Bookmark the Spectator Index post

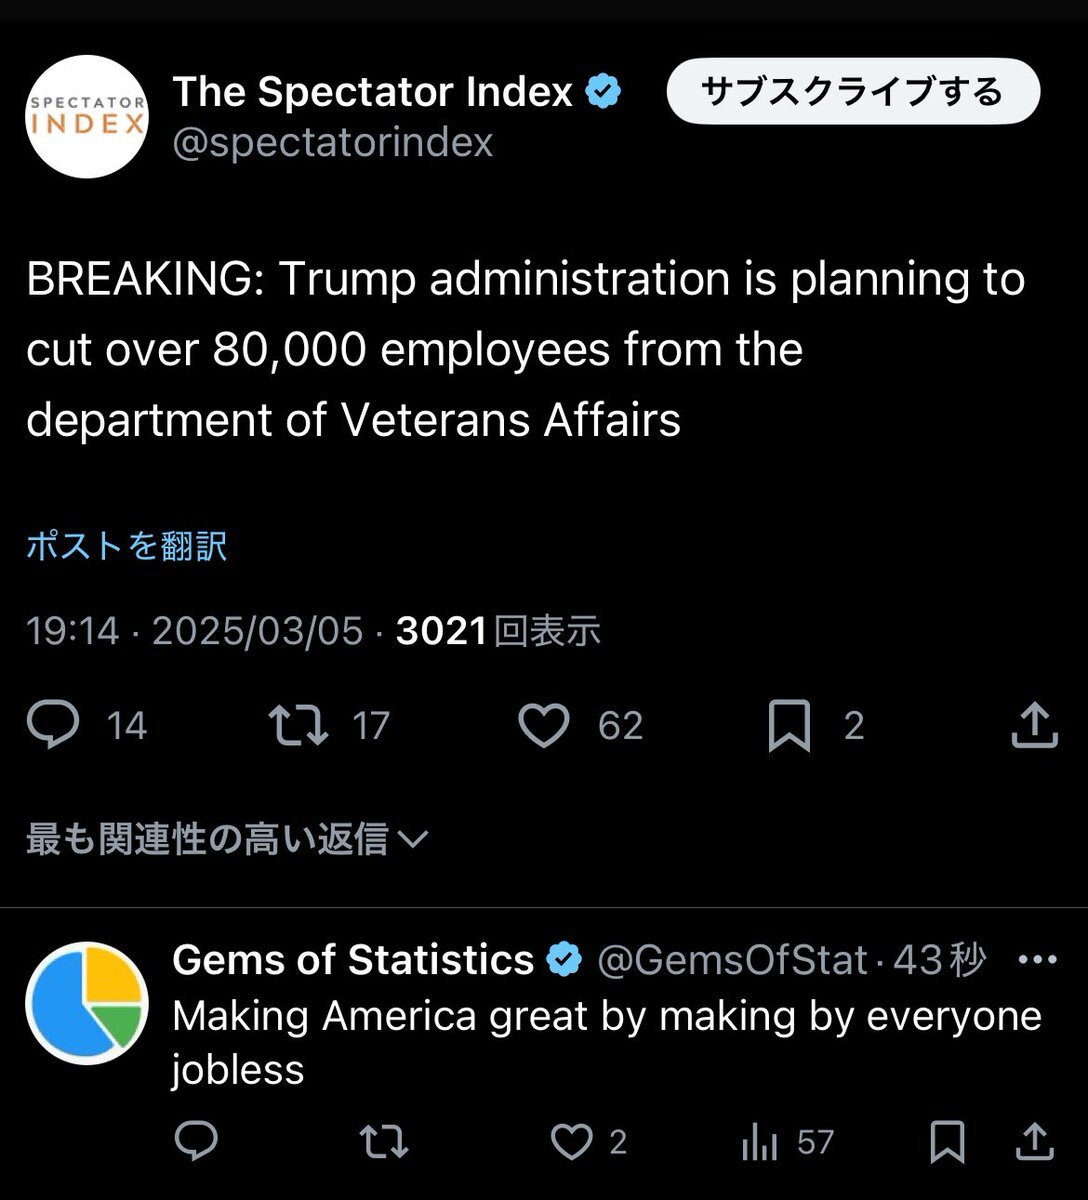[789, 725]
